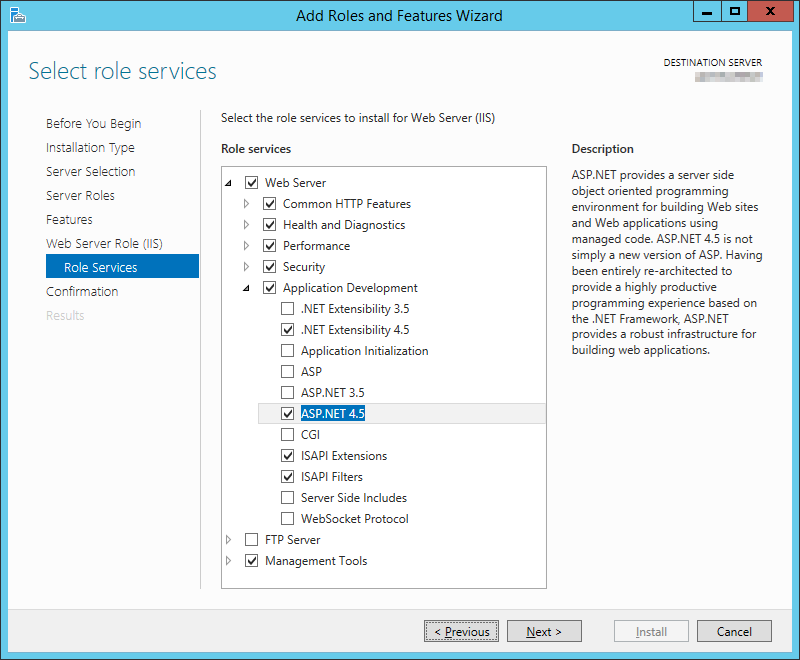The image size is (800, 660).
Task: Expand the Health and Diagnostics node
Action: pyautogui.click(x=247, y=225)
